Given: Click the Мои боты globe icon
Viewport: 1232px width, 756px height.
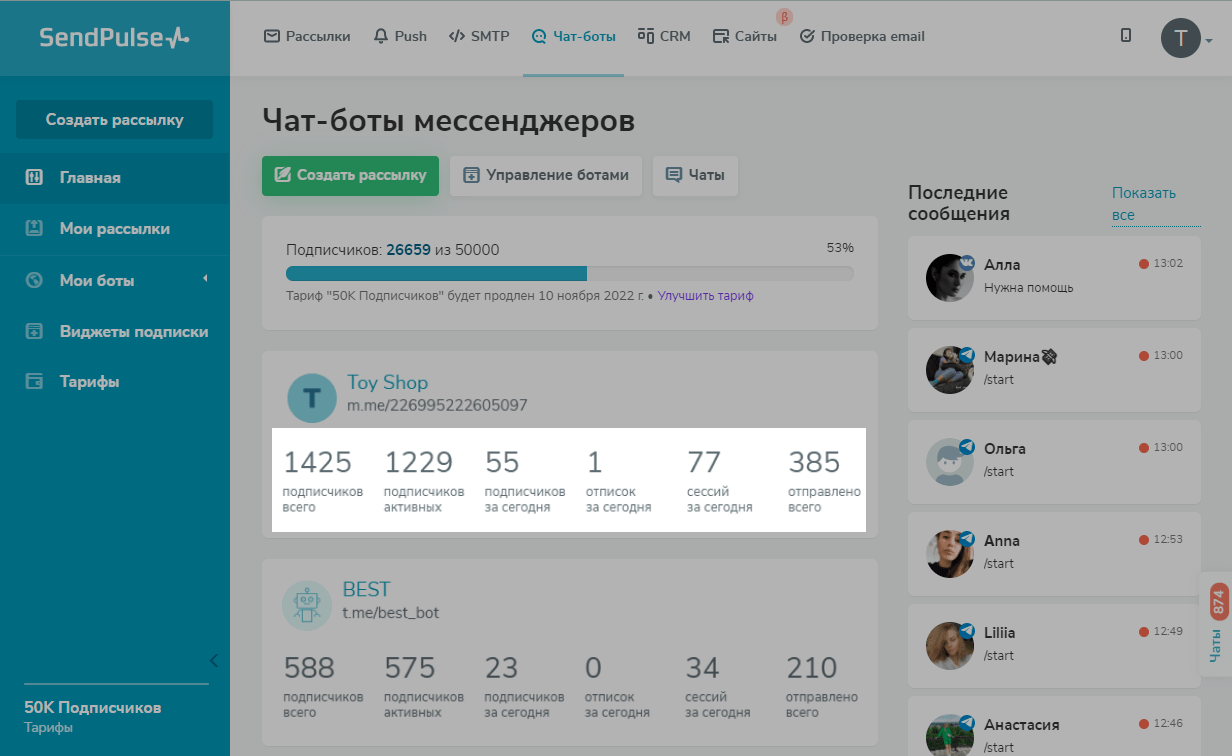Looking at the screenshot, I should pos(34,280).
